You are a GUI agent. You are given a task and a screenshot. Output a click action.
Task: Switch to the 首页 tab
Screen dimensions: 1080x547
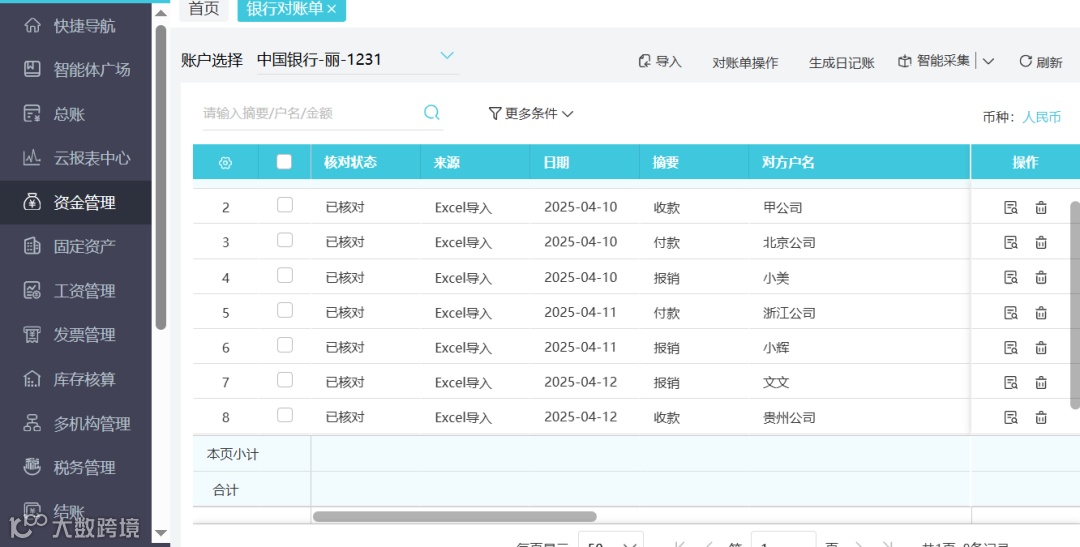204,9
